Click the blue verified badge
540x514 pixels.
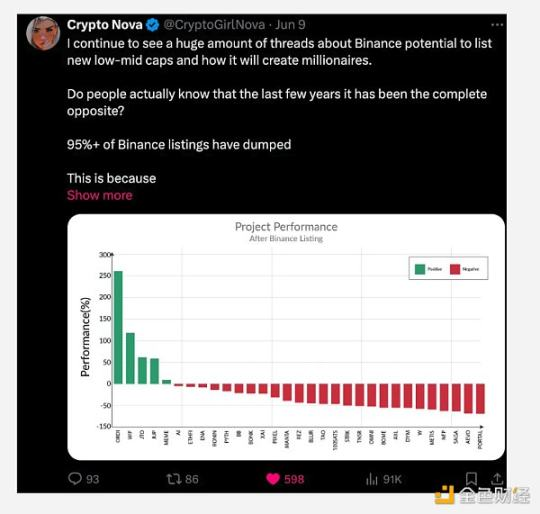[153, 25]
